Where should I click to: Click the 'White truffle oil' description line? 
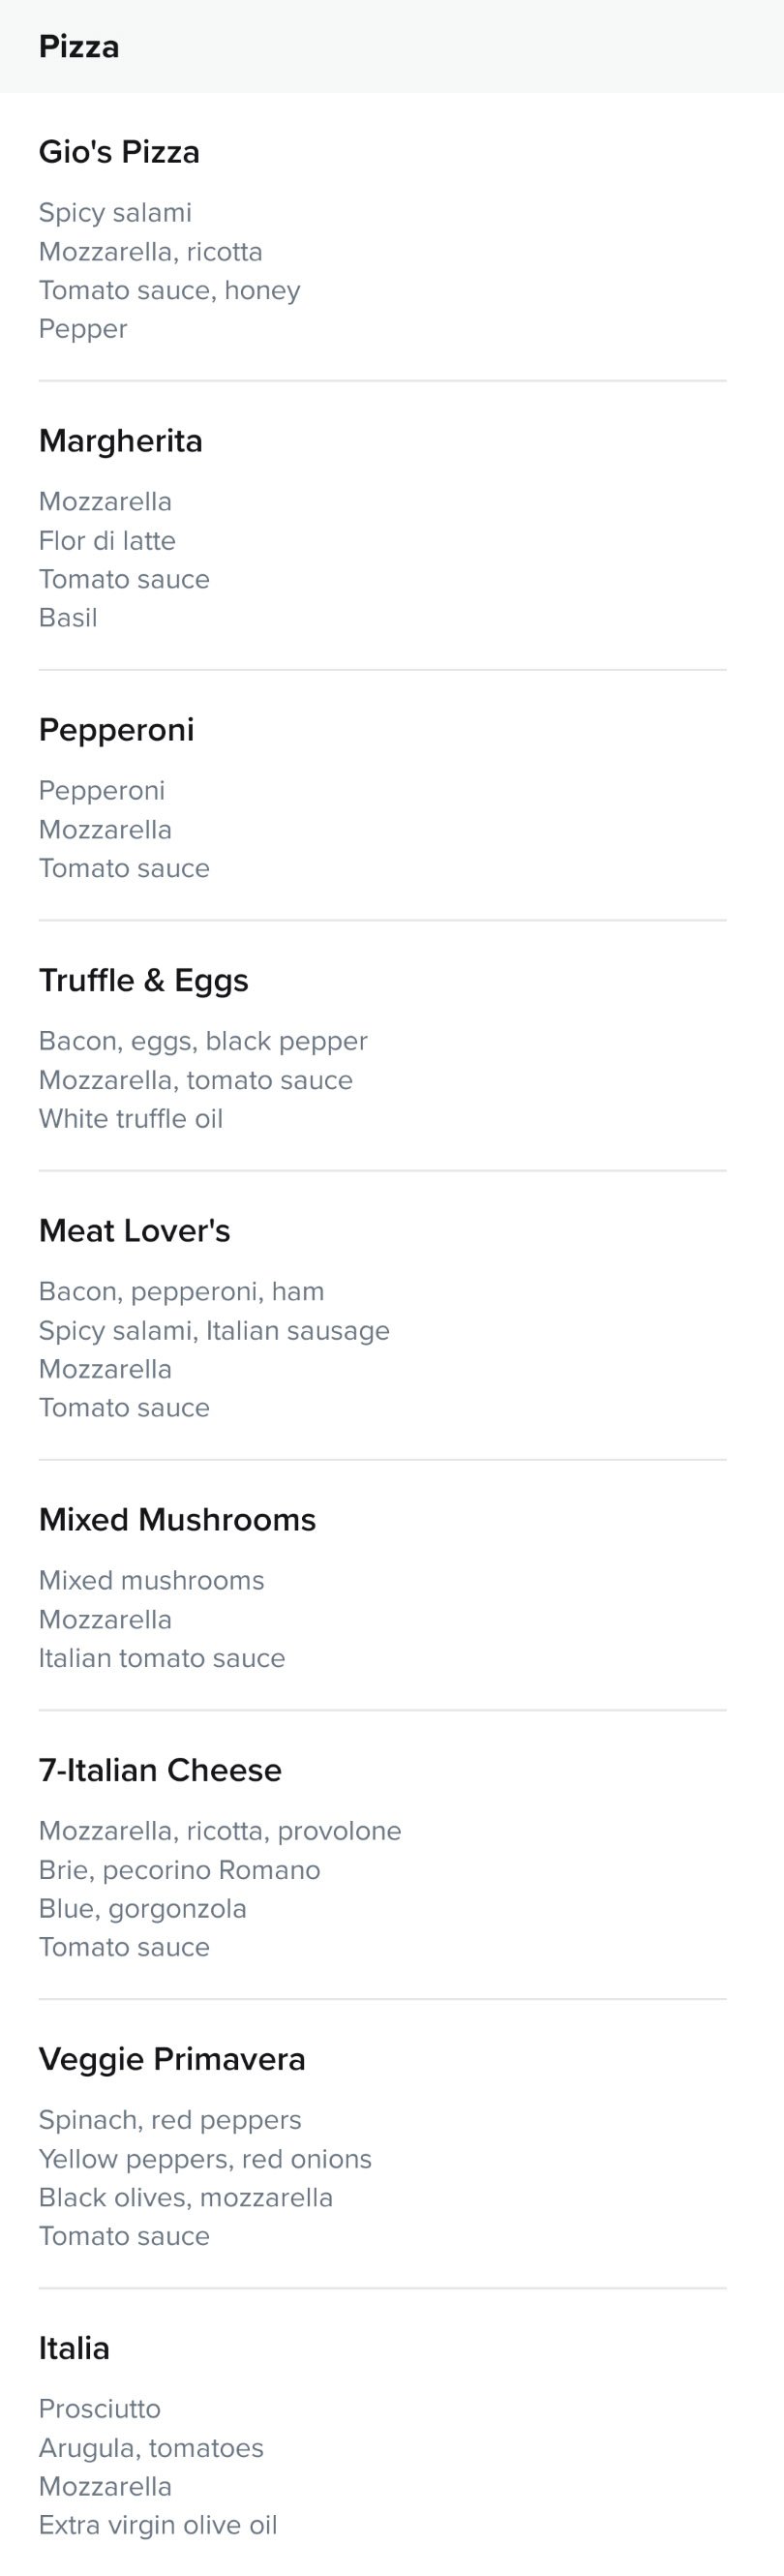[131, 1119]
